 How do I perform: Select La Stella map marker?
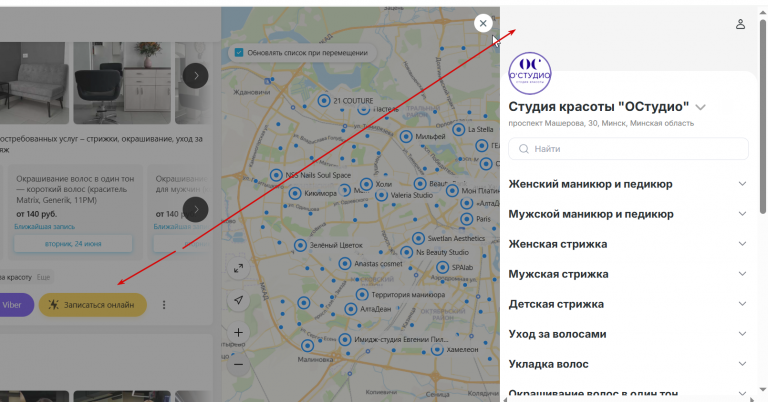458,129
